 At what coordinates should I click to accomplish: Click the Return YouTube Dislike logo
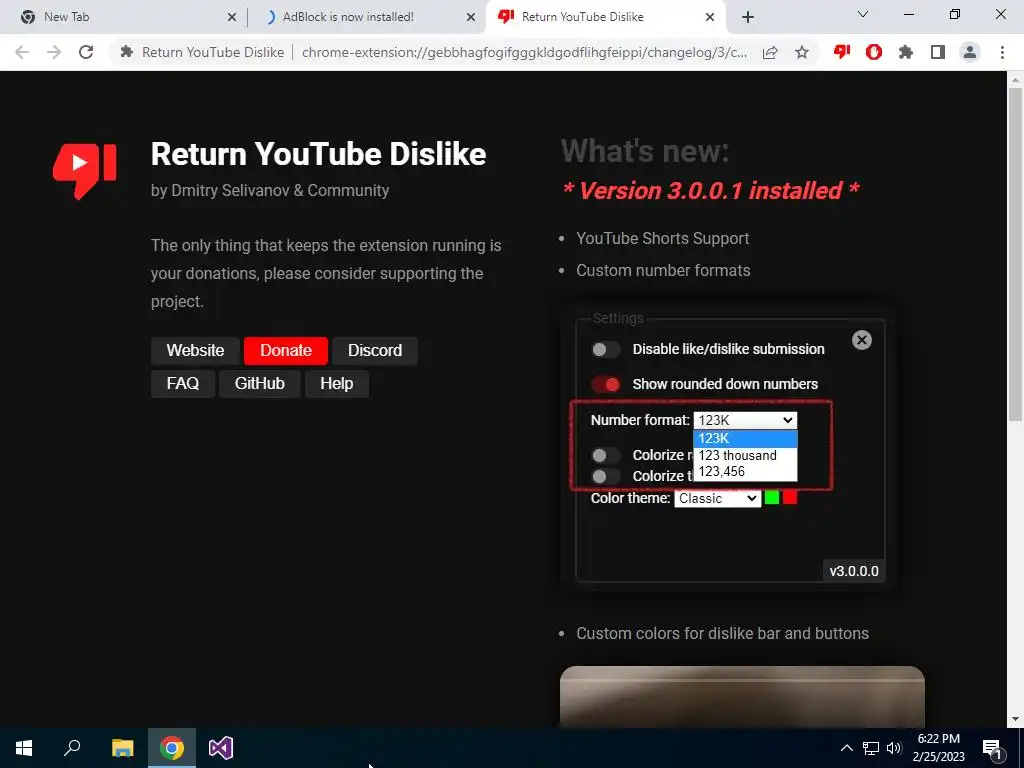click(85, 170)
